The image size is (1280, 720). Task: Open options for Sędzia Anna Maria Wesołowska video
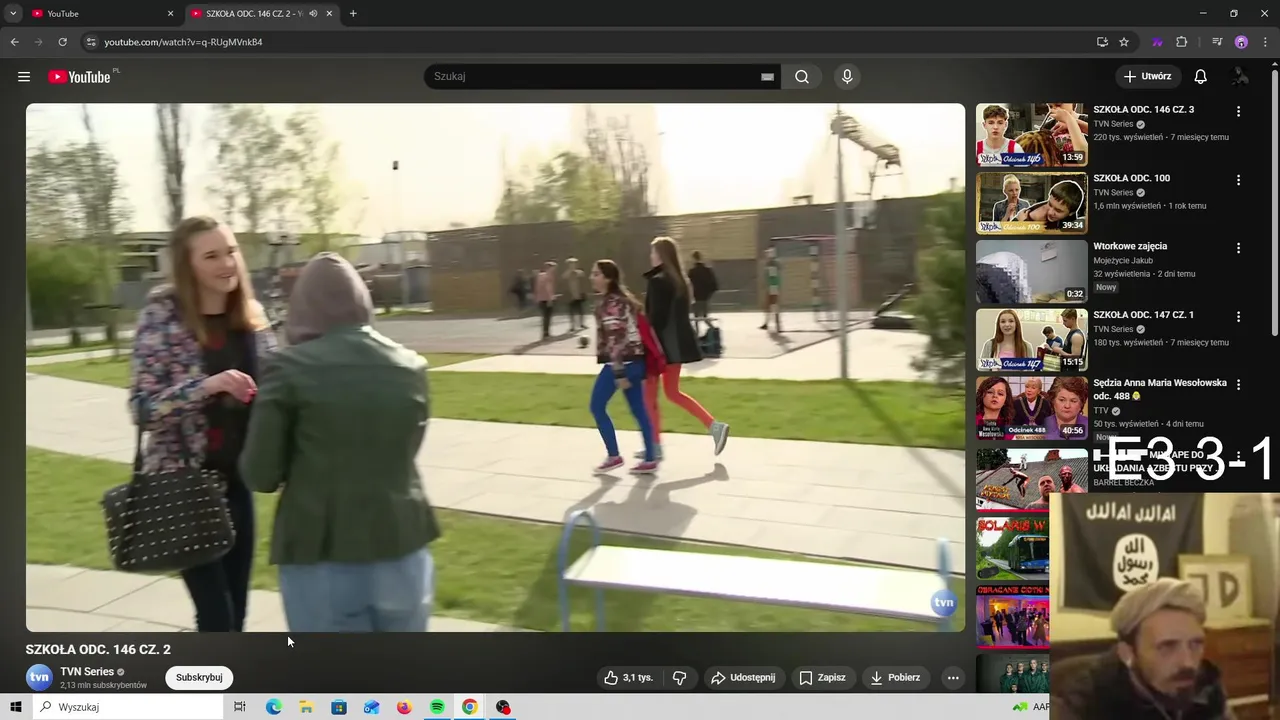(1238, 385)
